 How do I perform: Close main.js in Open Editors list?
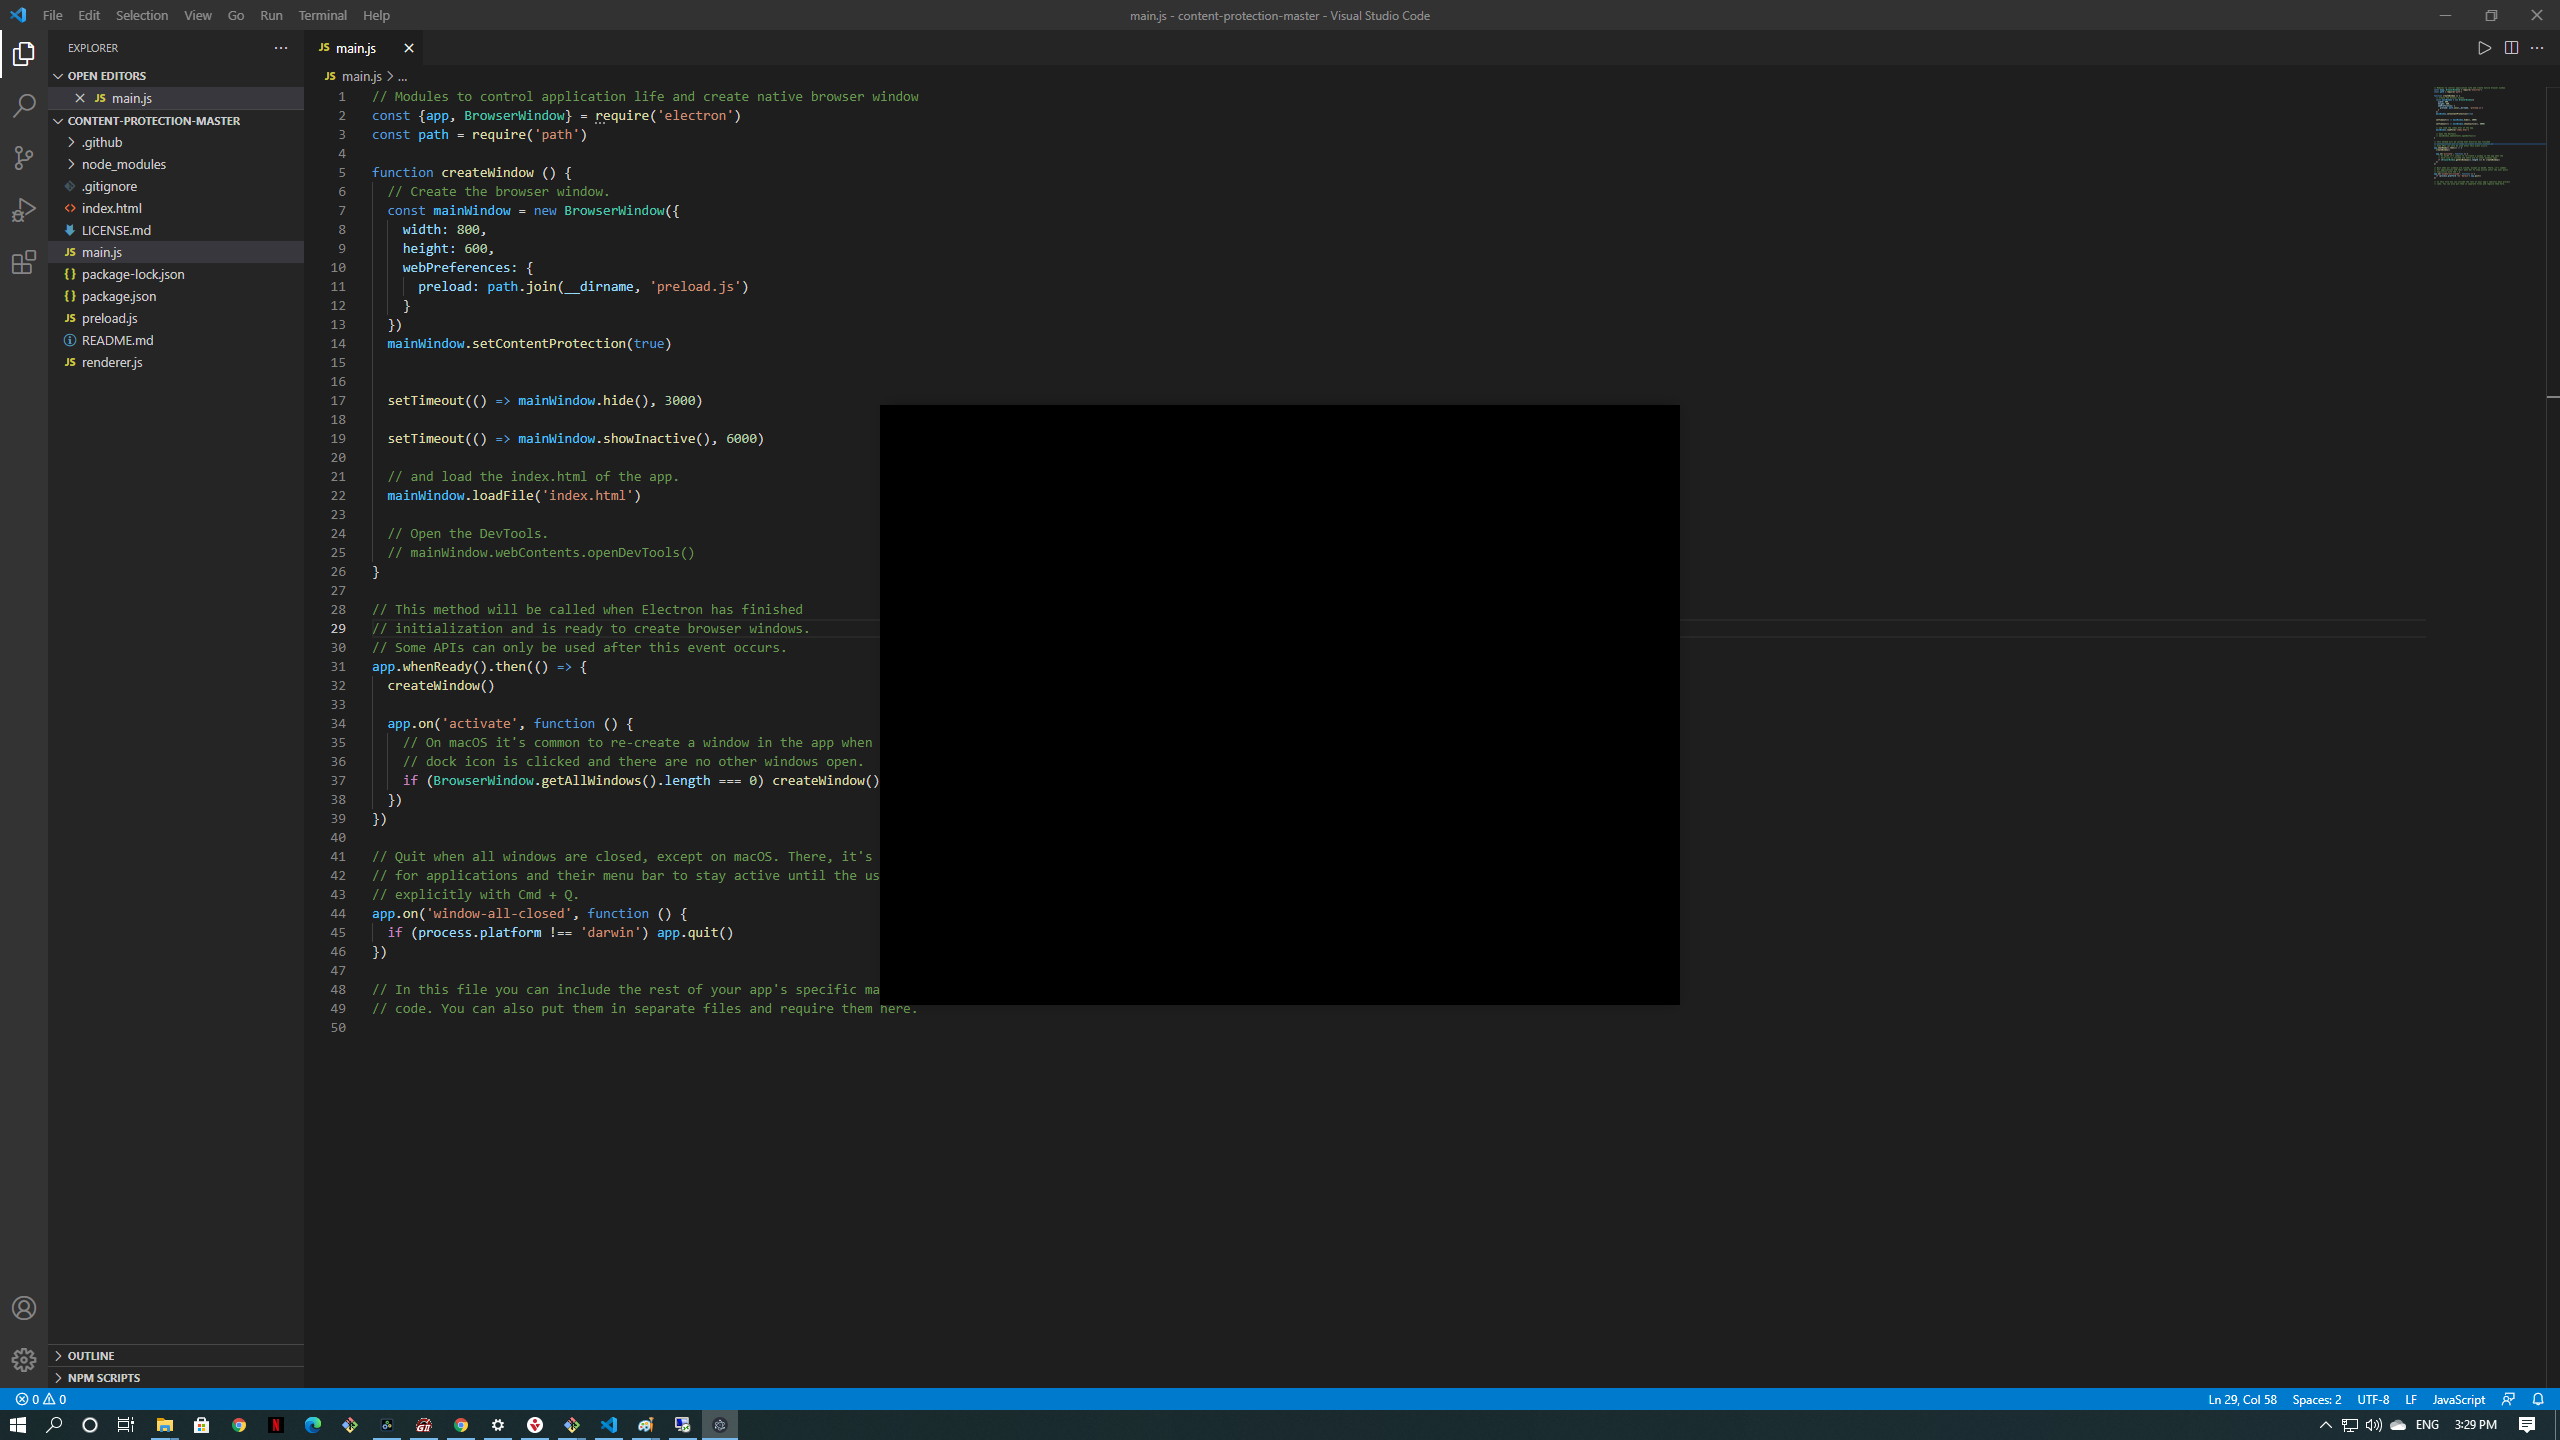pyautogui.click(x=80, y=98)
